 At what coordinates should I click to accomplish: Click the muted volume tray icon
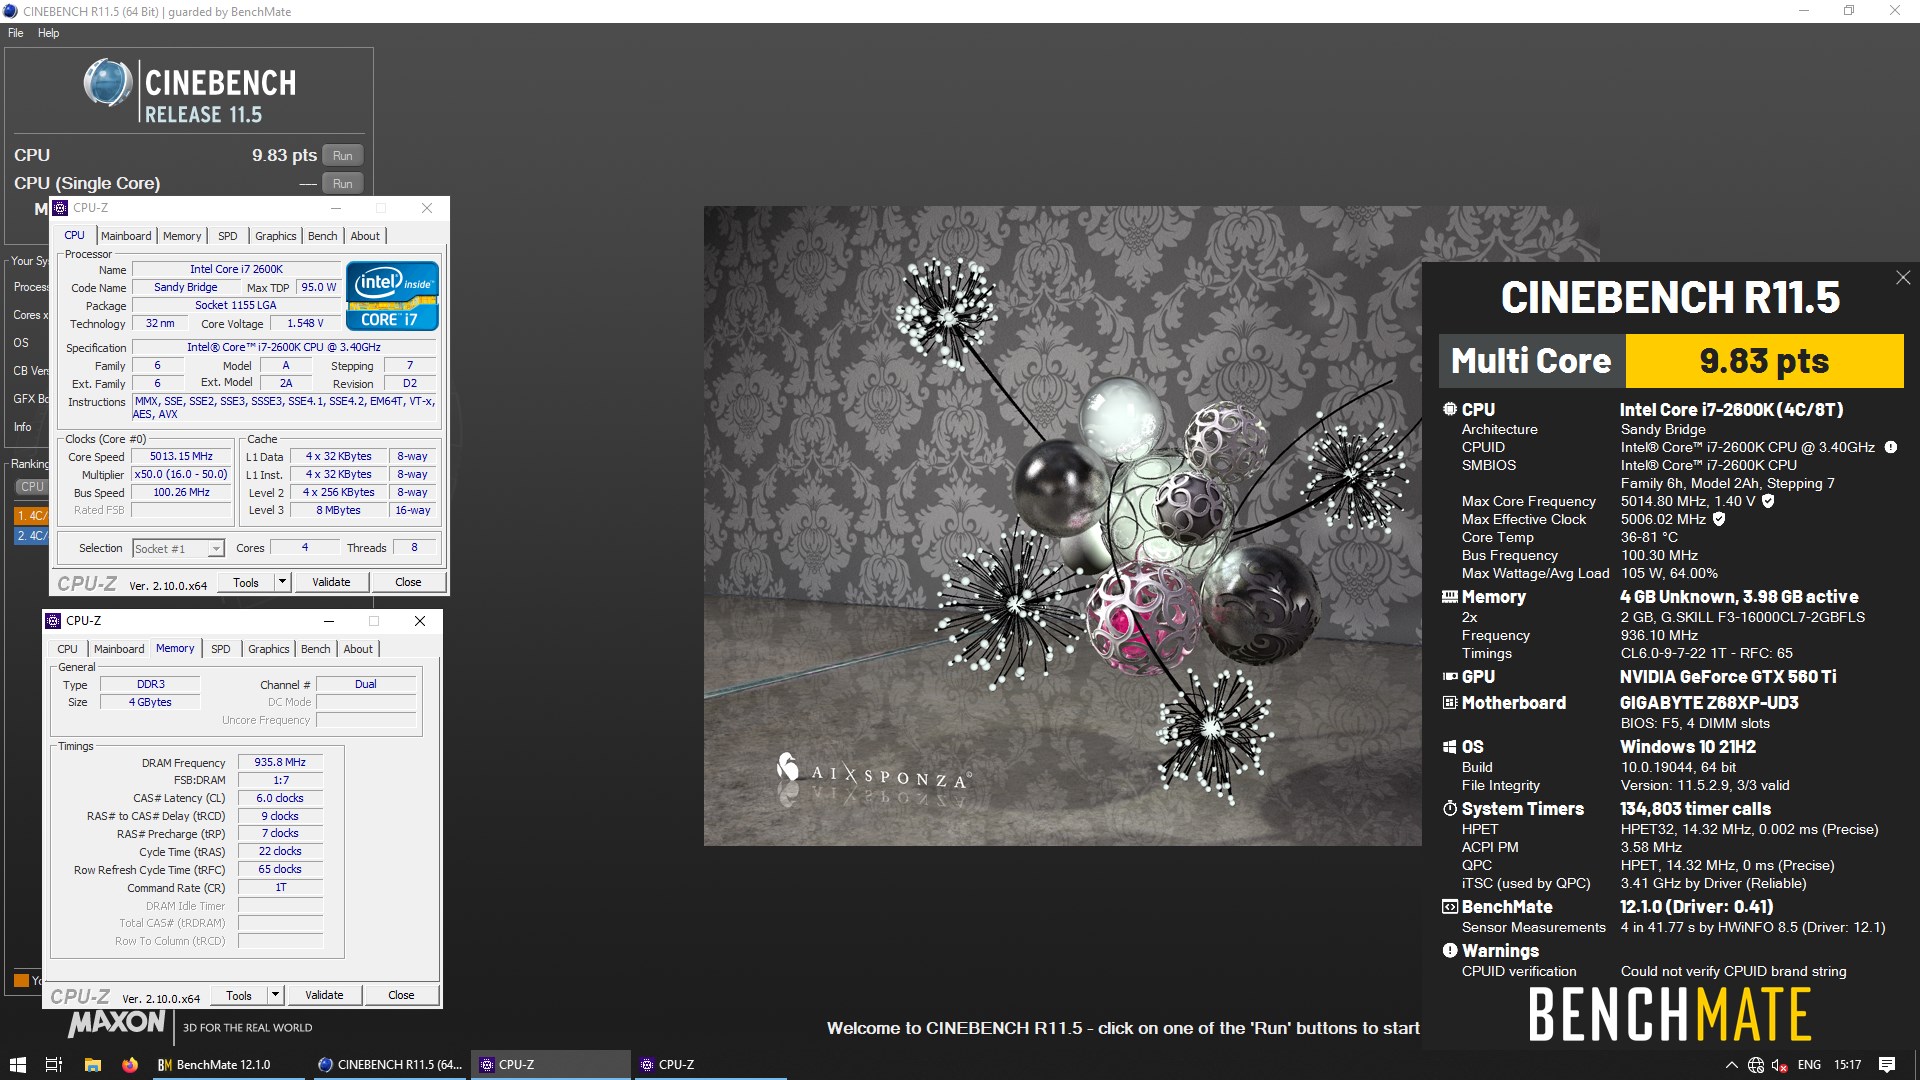point(1780,1065)
